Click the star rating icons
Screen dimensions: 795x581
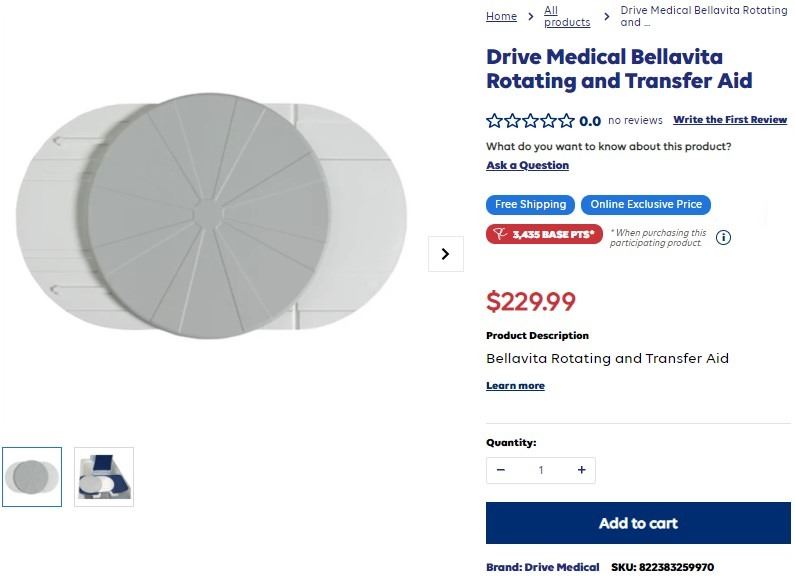530,121
